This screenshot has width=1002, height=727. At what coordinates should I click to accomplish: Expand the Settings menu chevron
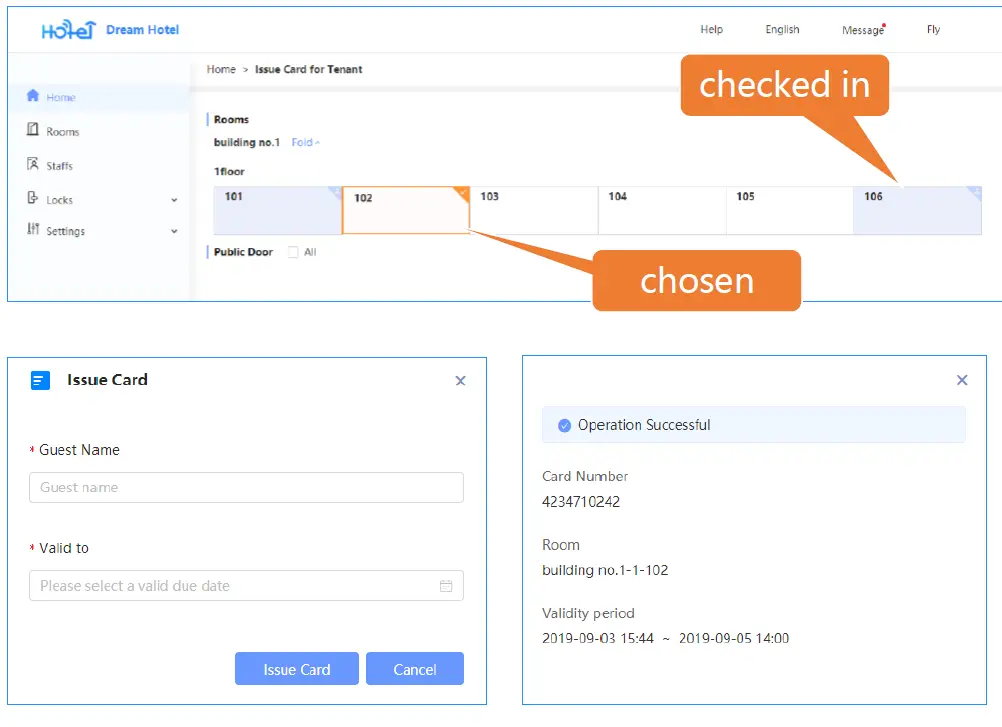click(174, 231)
